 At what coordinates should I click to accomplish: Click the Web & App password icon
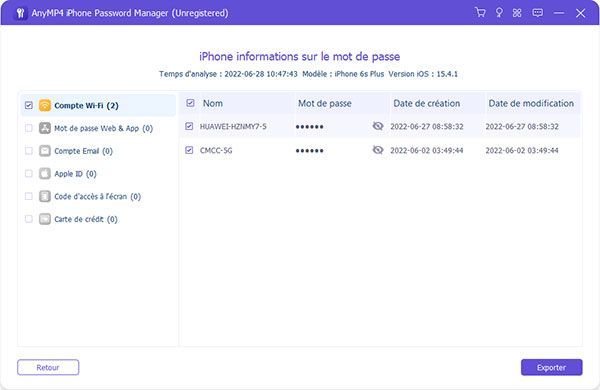(45, 128)
